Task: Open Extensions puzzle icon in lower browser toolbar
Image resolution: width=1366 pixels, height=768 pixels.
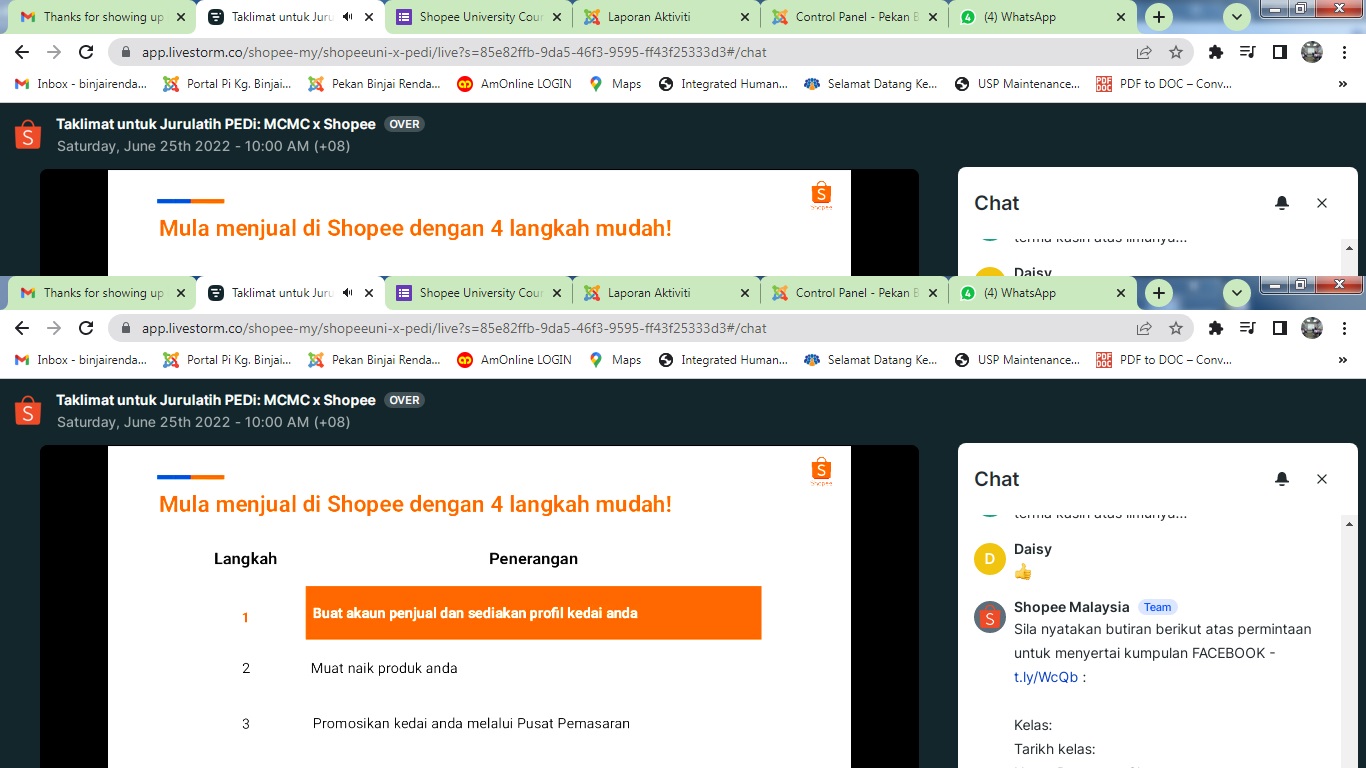Action: pyautogui.click(x=1216, y=328)
